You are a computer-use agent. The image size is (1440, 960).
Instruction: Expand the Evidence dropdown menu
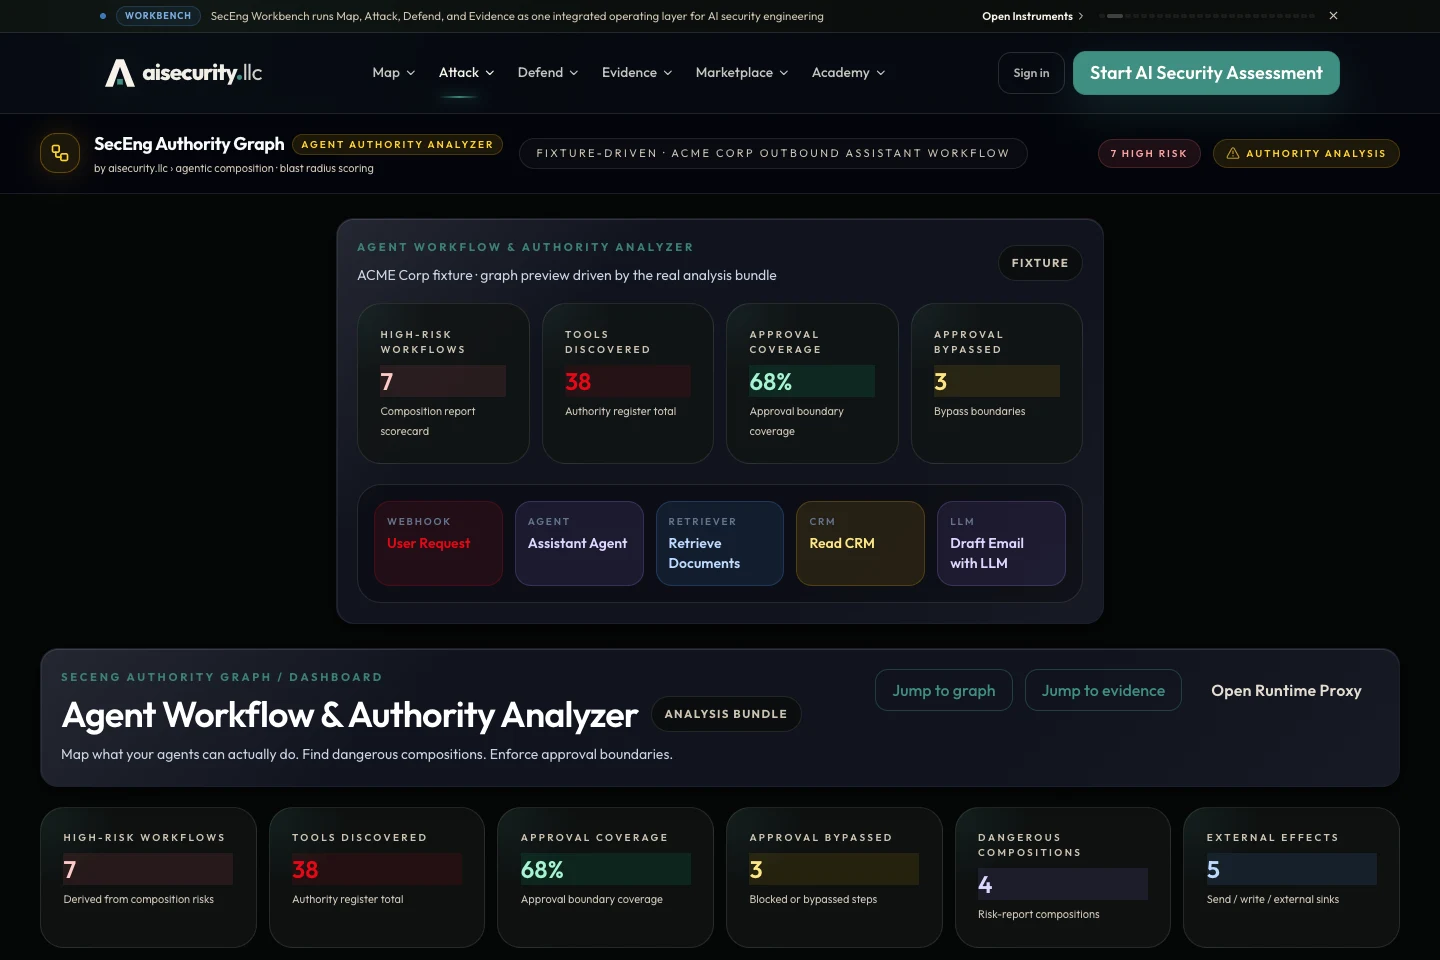point(637,73)
